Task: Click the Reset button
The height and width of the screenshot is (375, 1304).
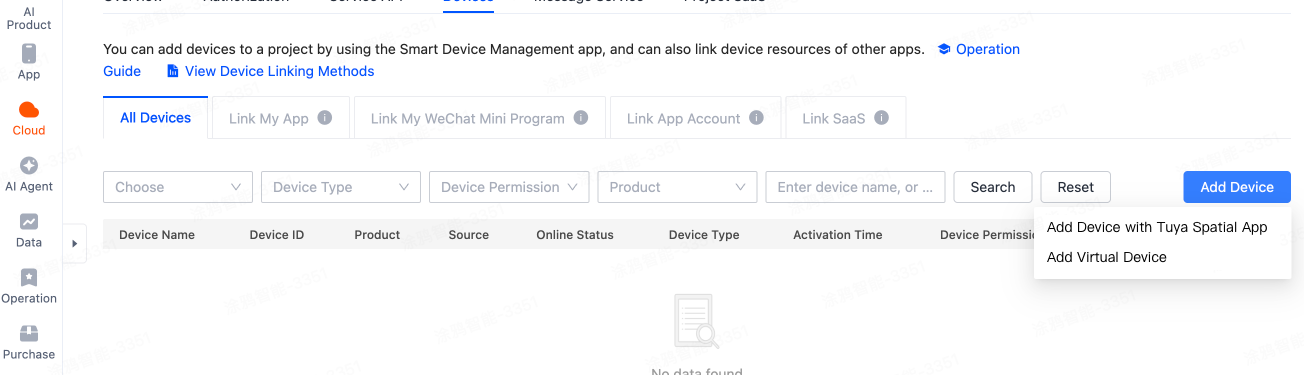Action: [1076, 187]
